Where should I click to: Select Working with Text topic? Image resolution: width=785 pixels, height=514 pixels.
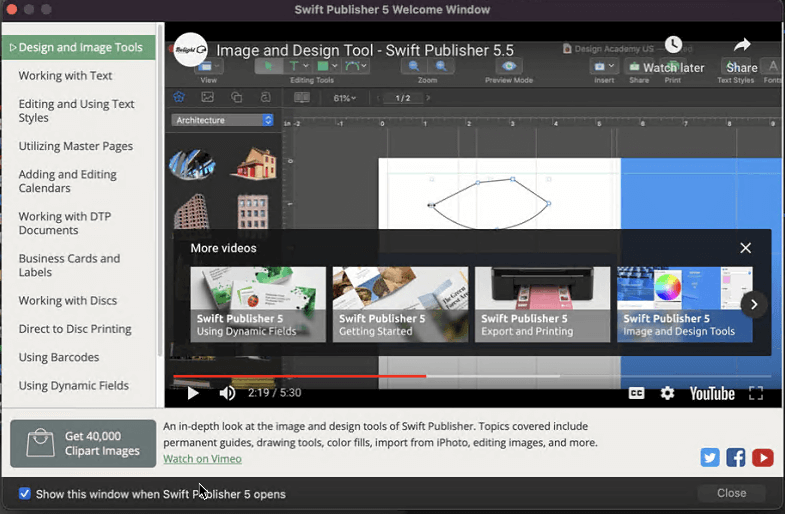65,76
